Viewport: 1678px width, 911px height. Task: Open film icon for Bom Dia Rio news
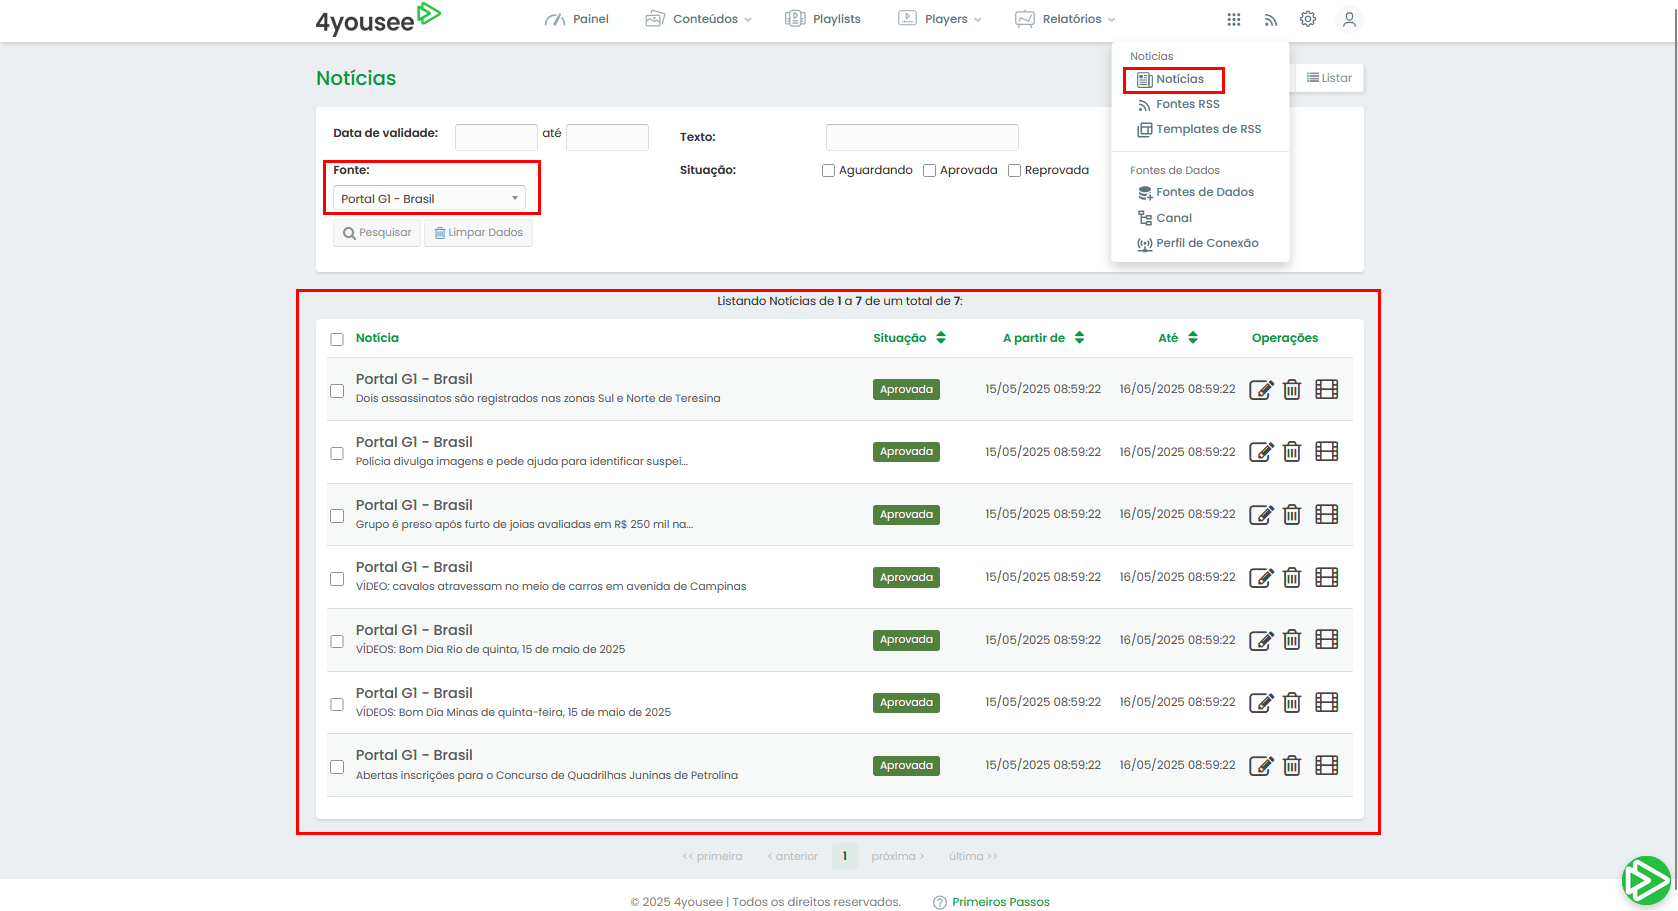click(x=1326, y=640)
